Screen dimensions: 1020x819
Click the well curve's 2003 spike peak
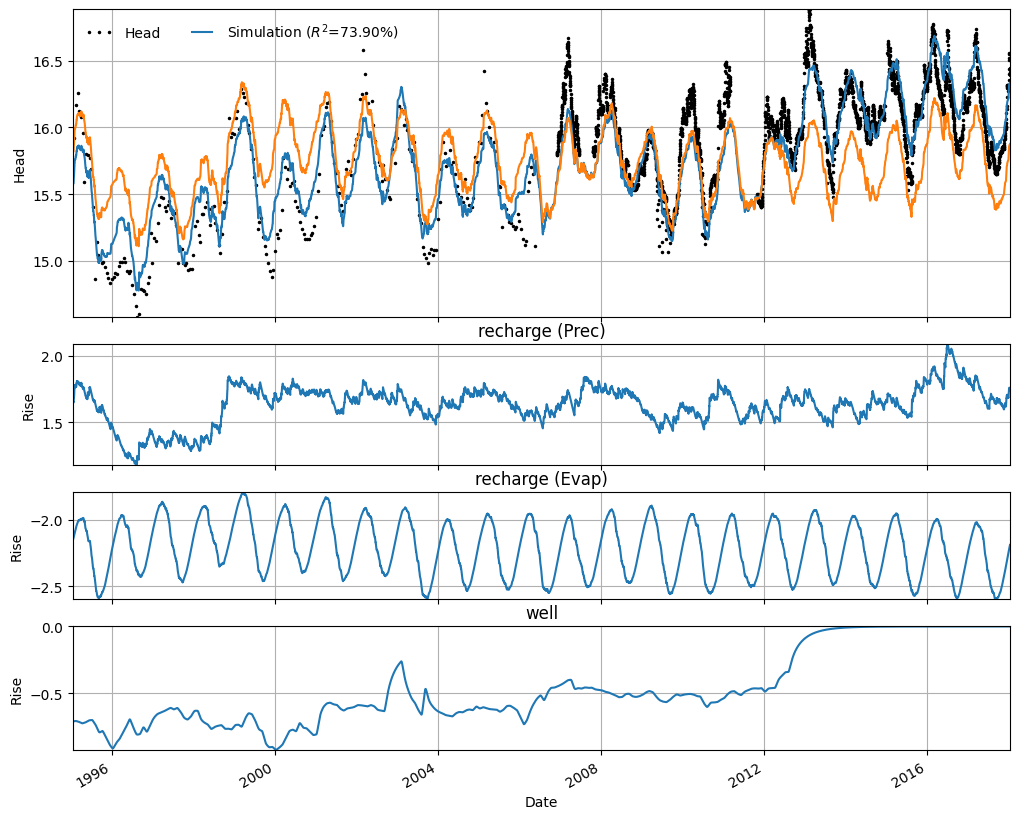click(401, 662)
